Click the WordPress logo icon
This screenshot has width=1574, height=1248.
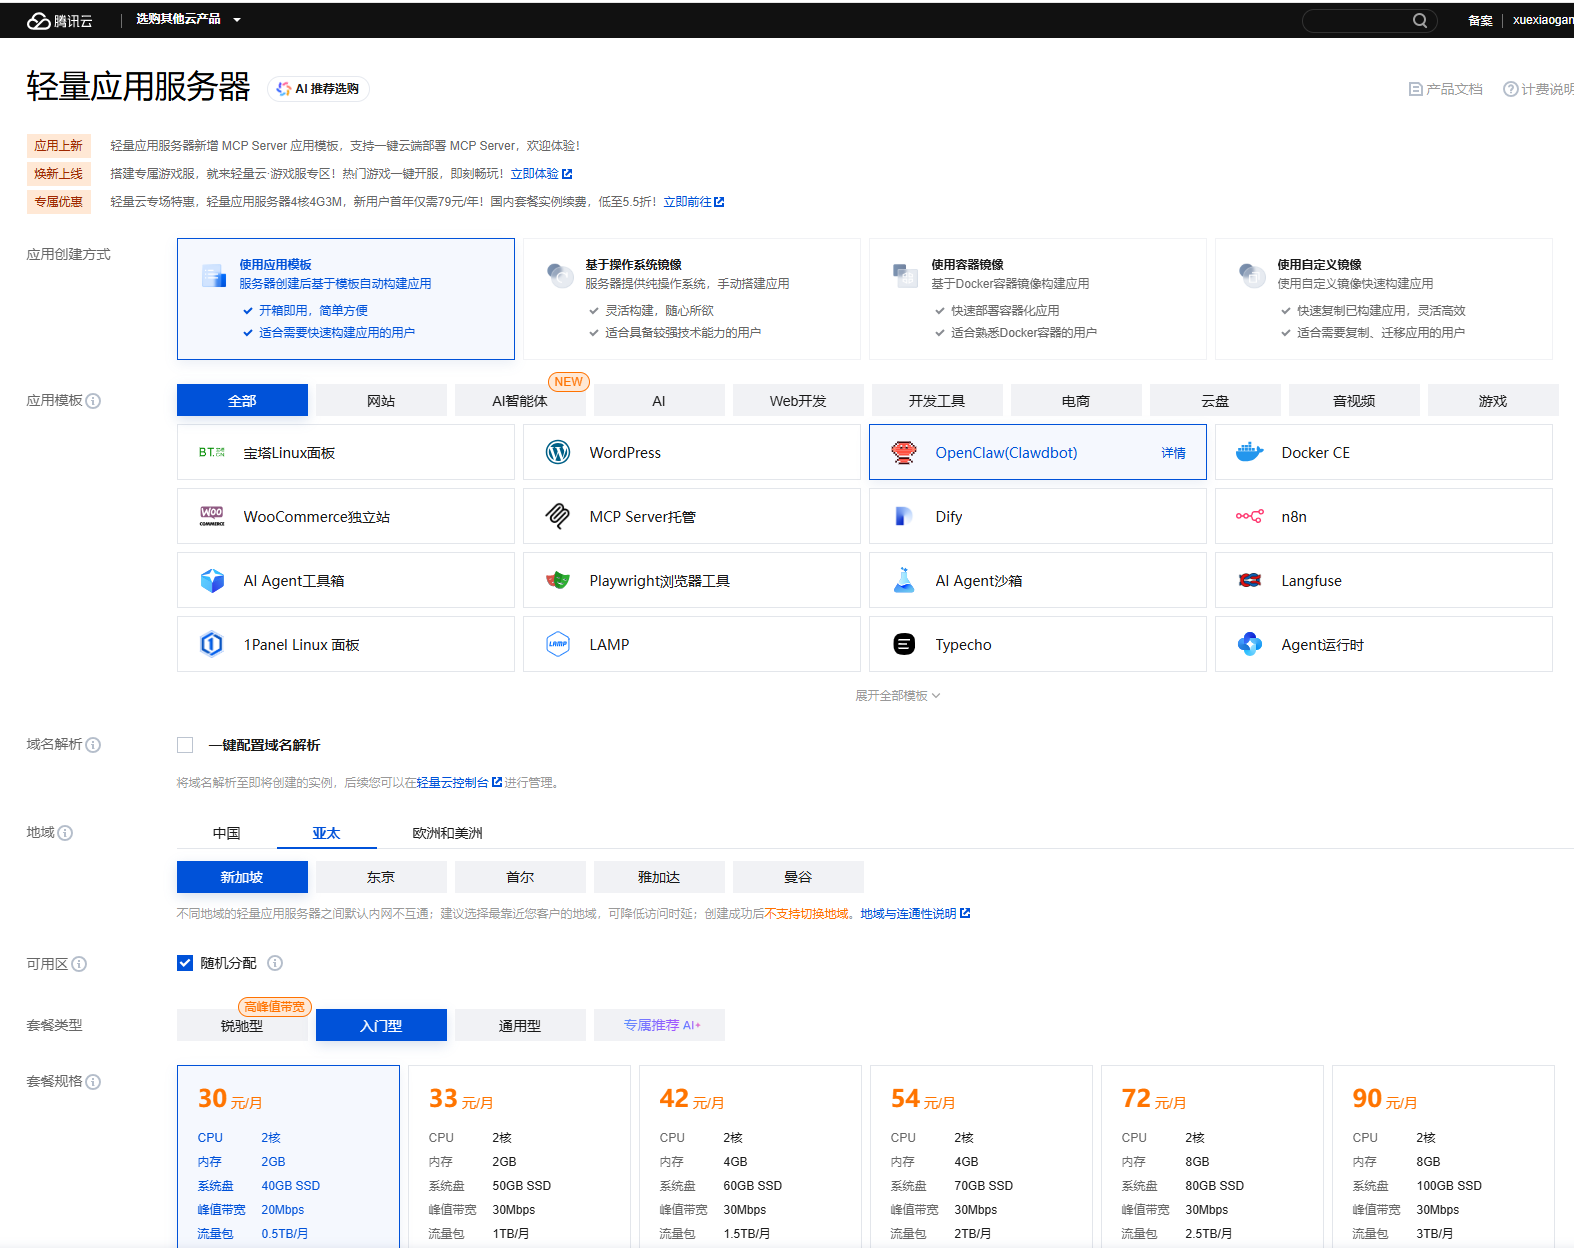coord(558,452)
